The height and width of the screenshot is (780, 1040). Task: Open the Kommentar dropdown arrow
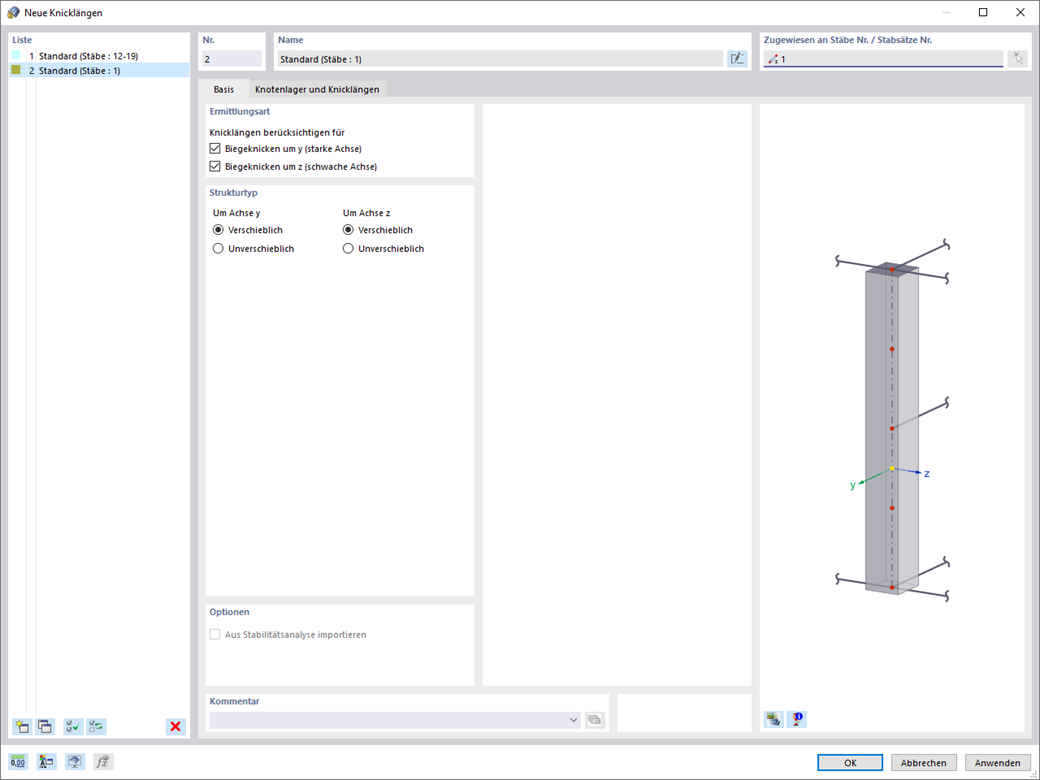click(x=574, y=720)
